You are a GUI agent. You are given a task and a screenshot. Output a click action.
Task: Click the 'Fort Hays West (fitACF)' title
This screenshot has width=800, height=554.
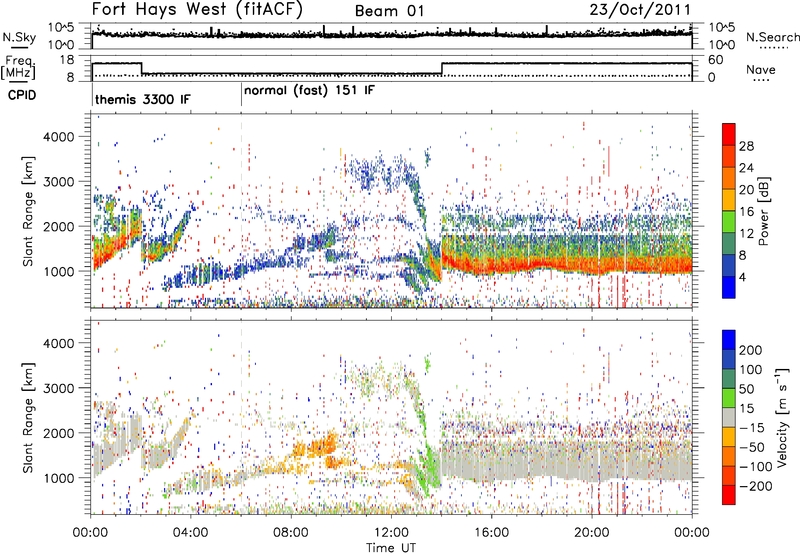pos(197,9)
